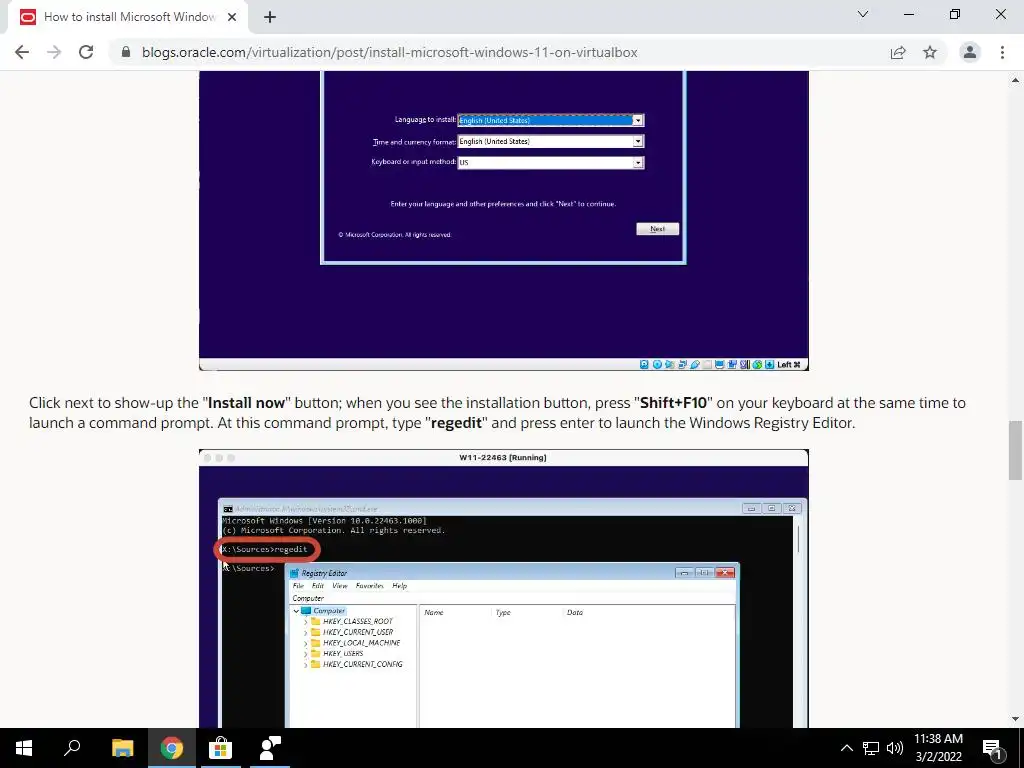This screenshot has height=768, width=1024.
Task: Open notification center icon
Action: coord(992,748)
